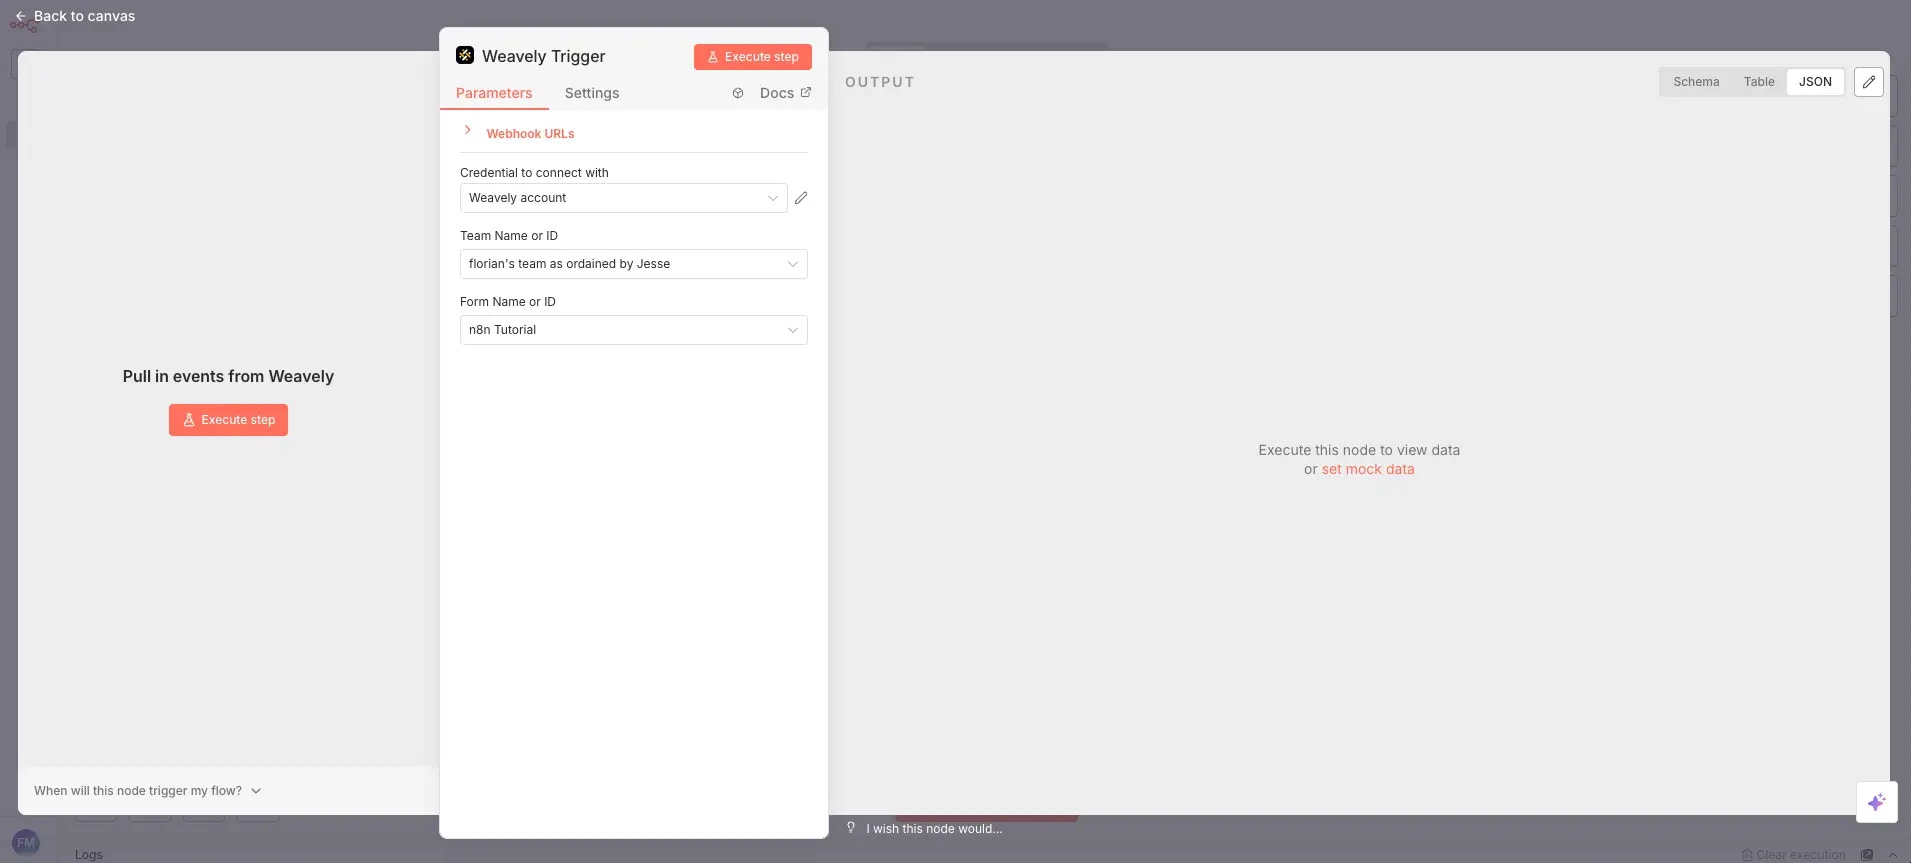Open the Form Name or ID dropdown

point(633,330)
